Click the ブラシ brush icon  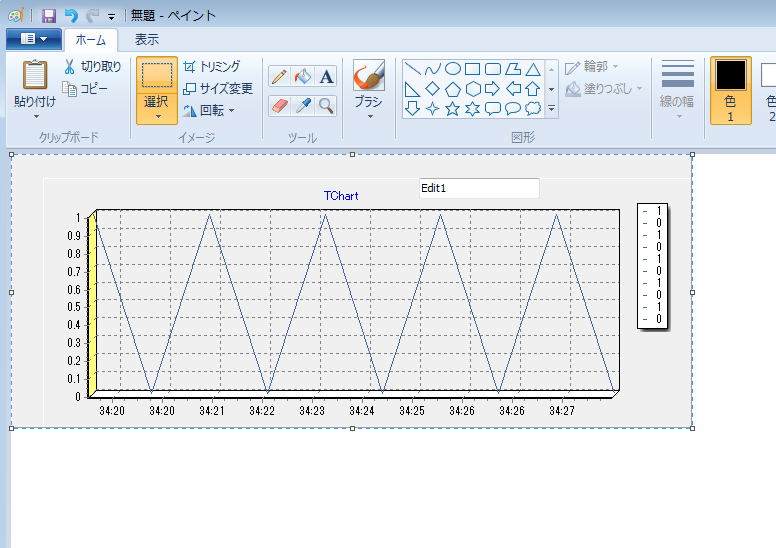coord(369,75)
